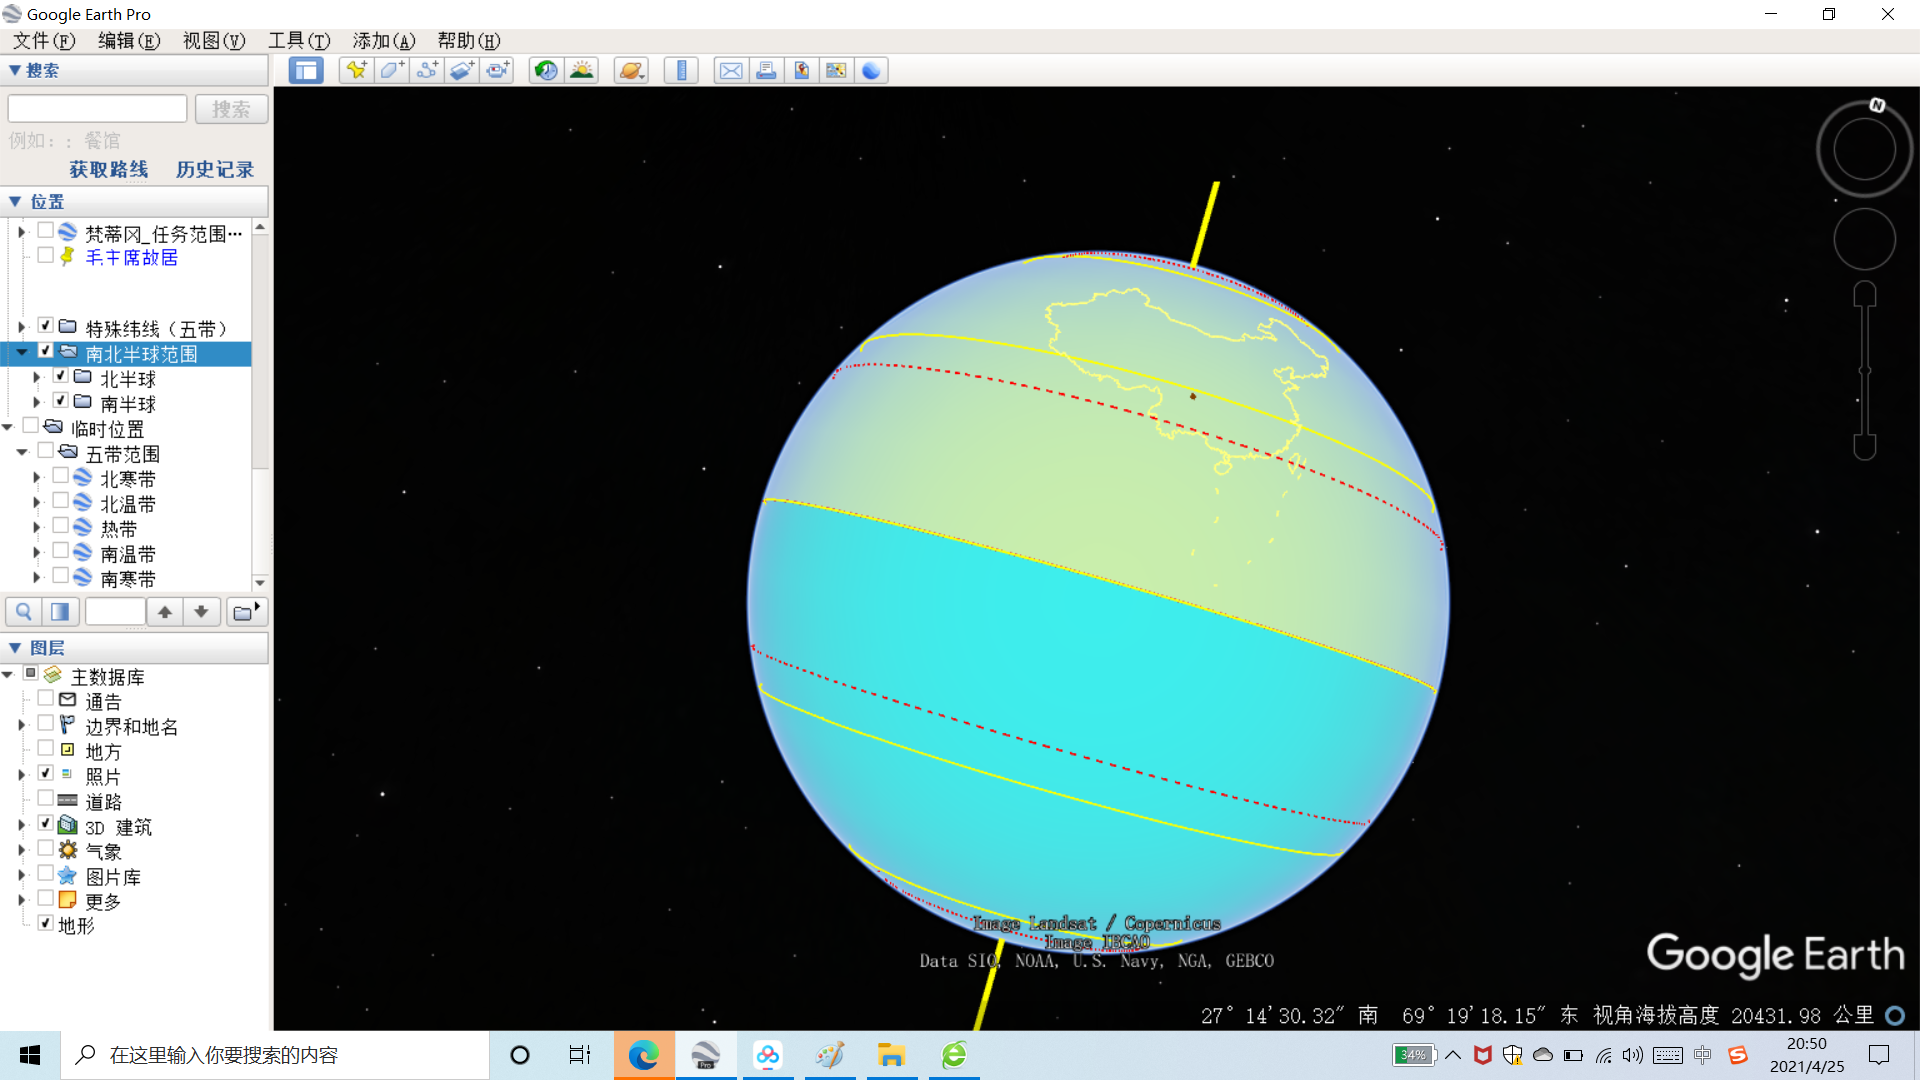Screen dimensions: 1920x1080
Task: Click the N north indicator on the compass
Action: (x=1877, y=105)
